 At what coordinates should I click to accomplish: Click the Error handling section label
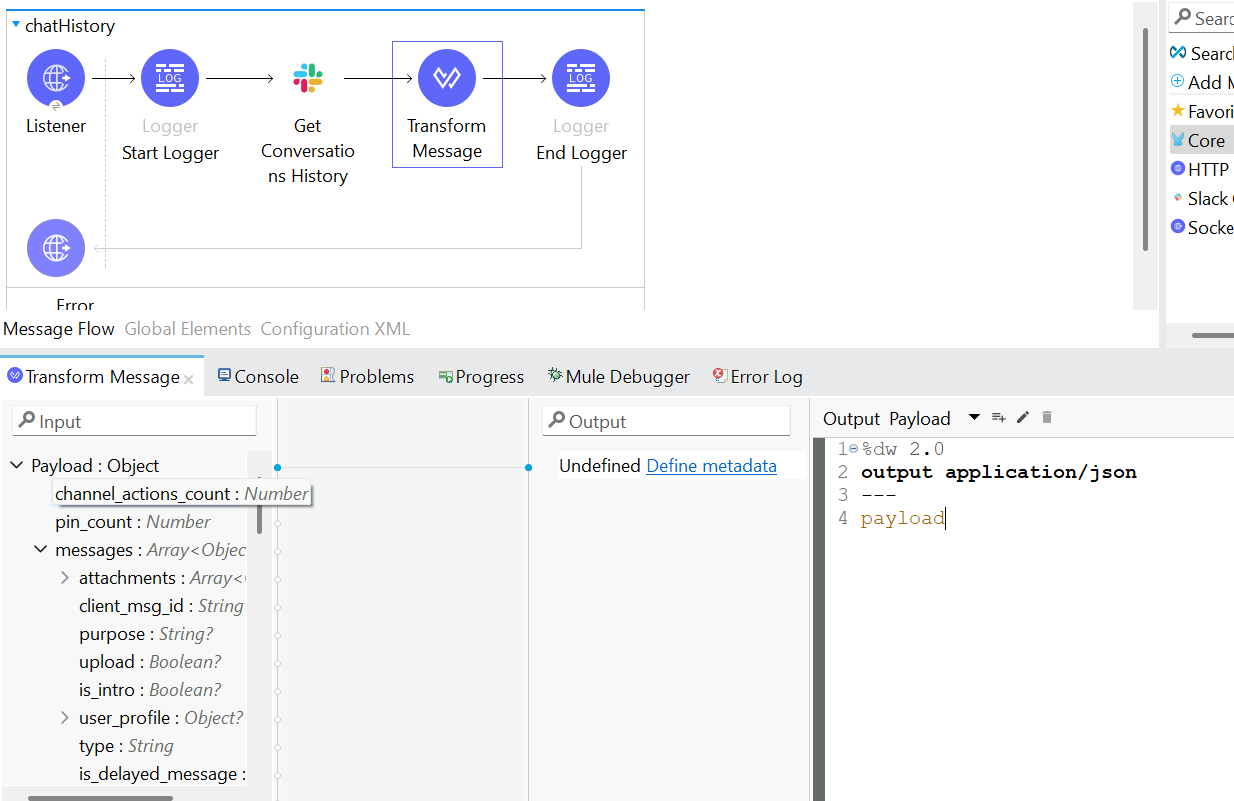tap(75, 304)
